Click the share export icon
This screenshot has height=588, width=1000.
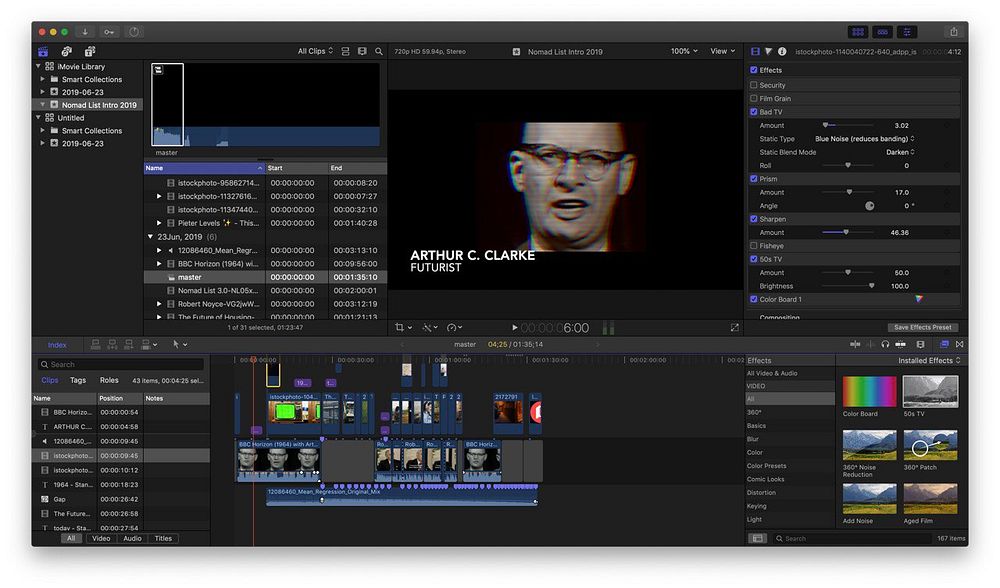tap(954, 32)
